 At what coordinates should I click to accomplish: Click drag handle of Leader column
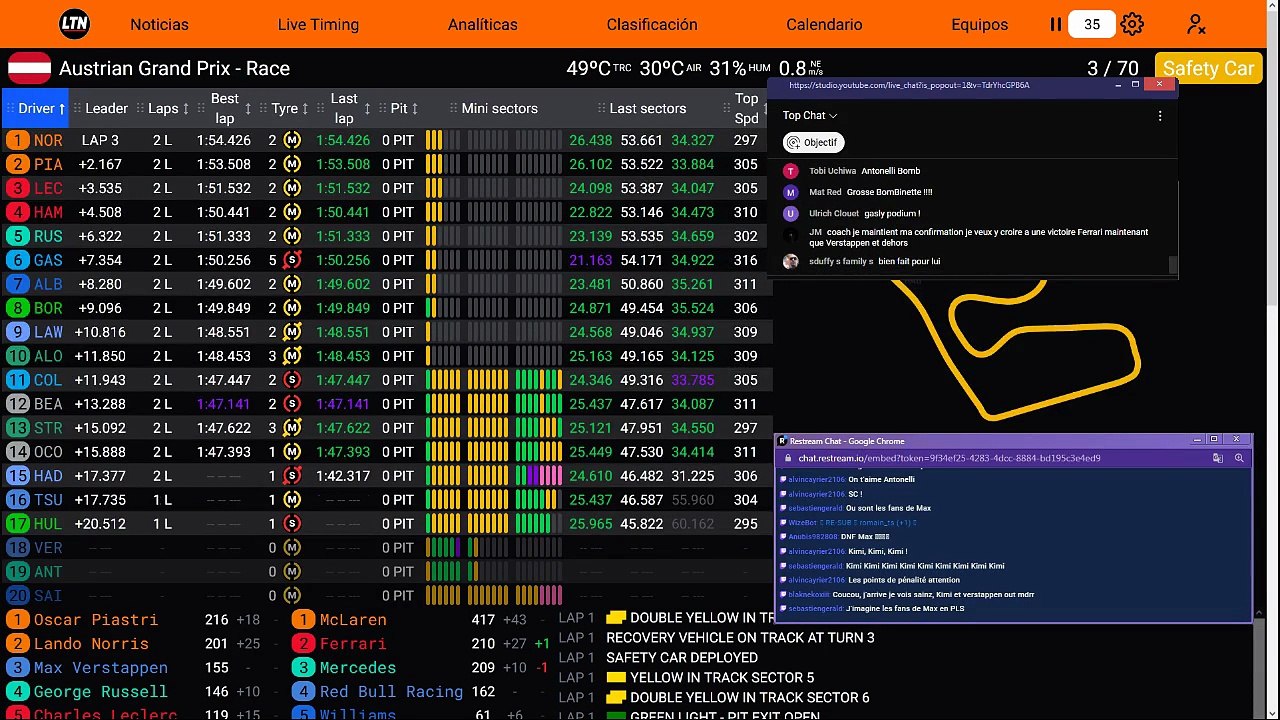(77, 108)
